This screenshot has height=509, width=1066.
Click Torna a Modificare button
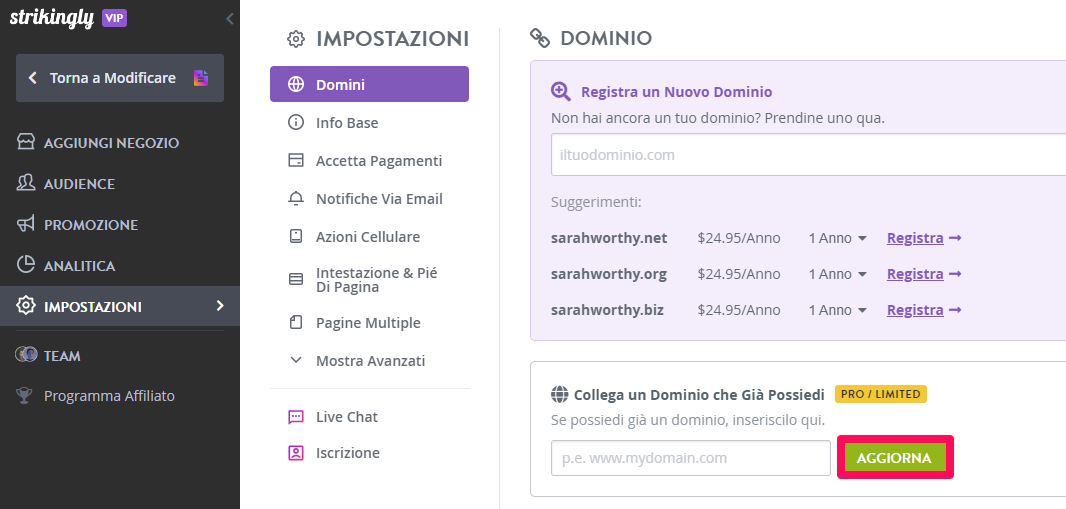tap(120, 78)
